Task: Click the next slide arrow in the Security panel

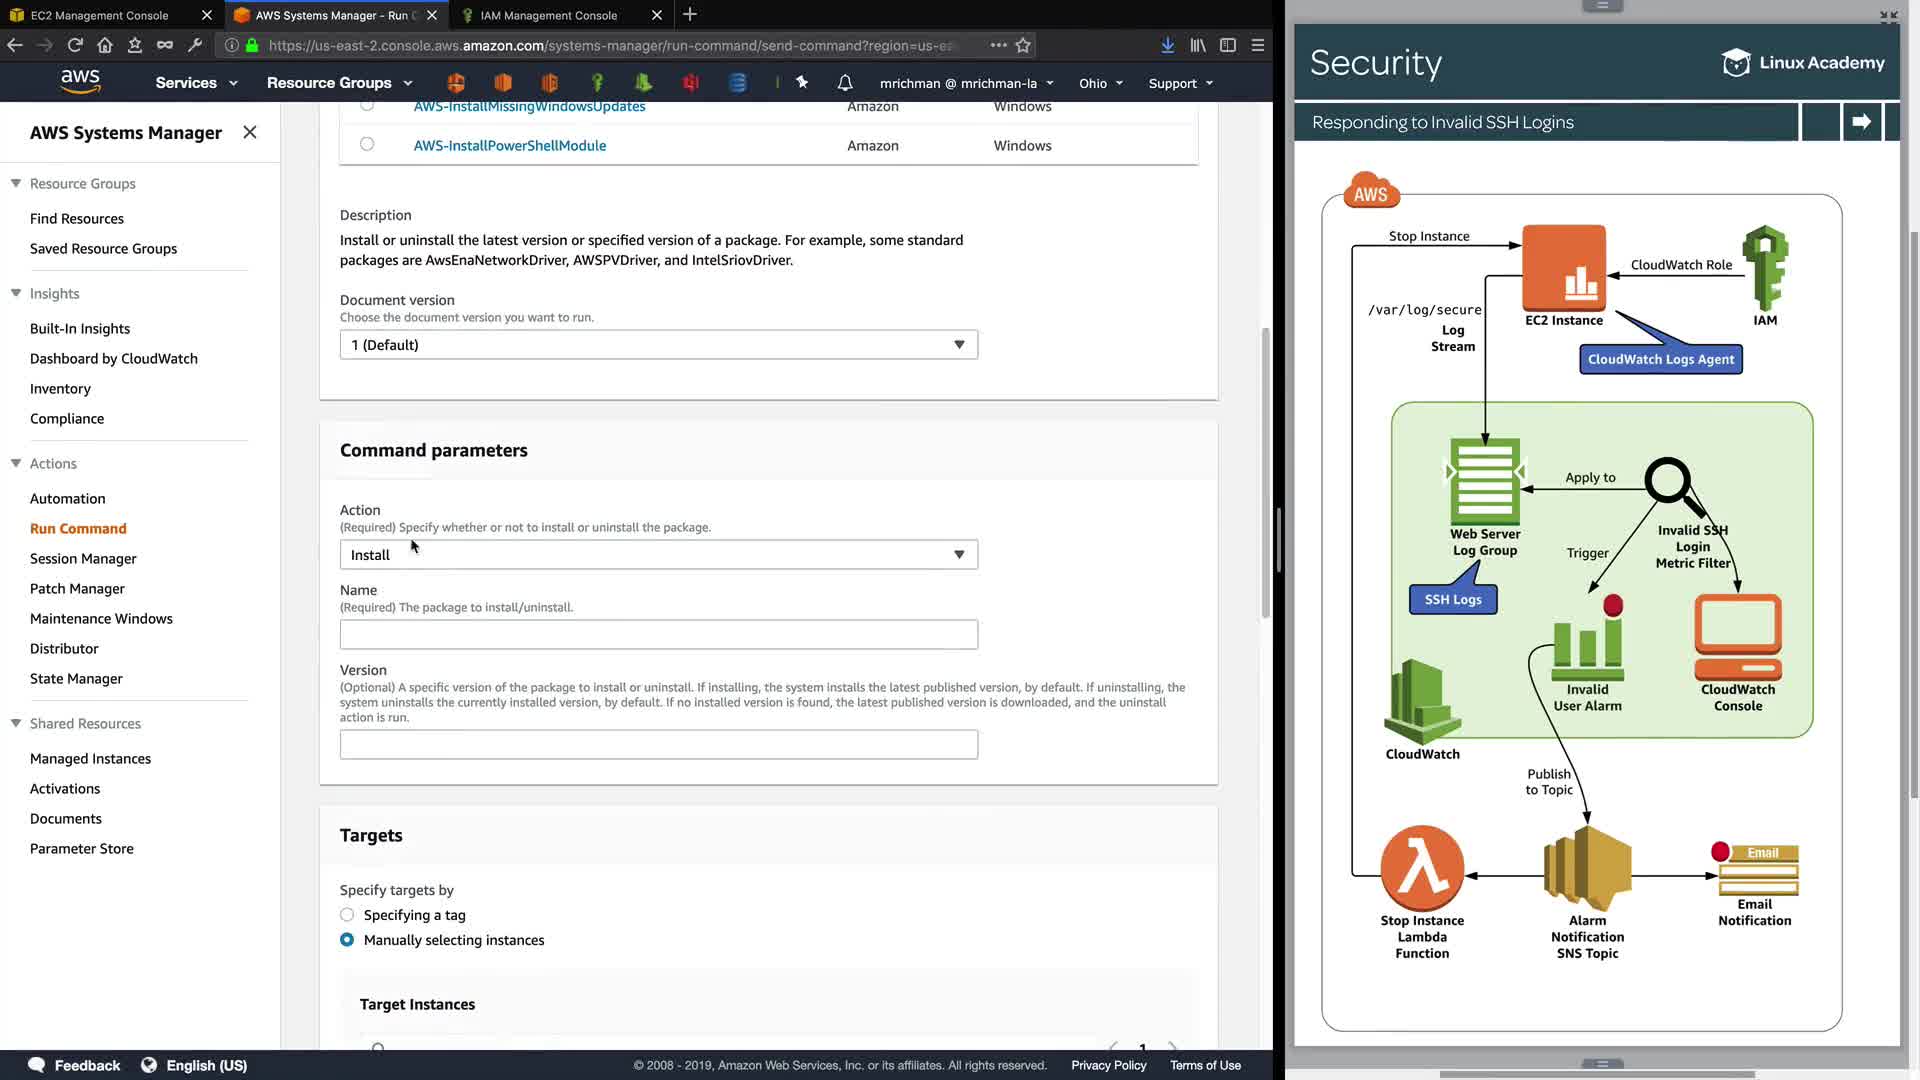Action: (1861, 122)
